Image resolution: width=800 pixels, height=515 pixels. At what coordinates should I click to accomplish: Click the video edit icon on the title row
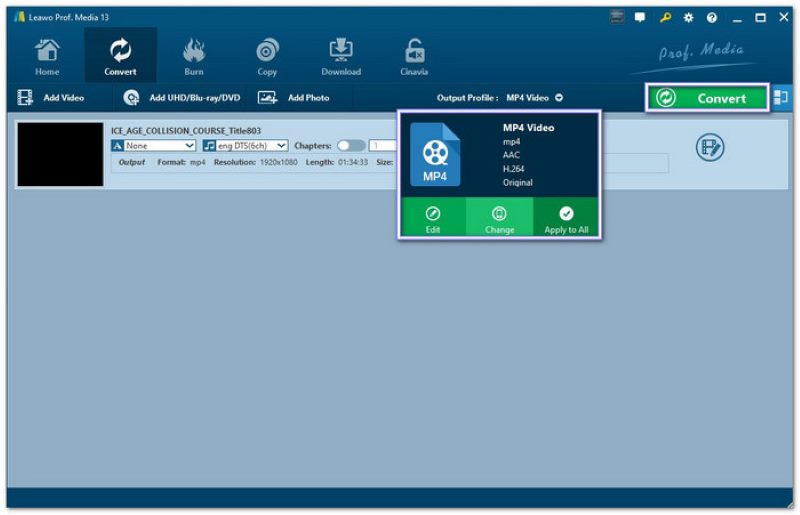(x=710, y=148)
